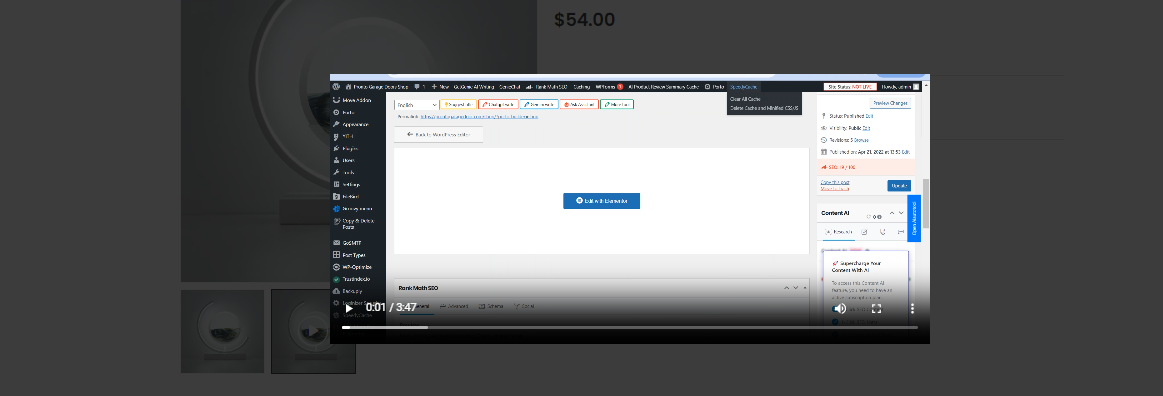This screenshot has width=1163, height=396.
Task: Click Back to WordPress editor button
Action: coord(438,134)
